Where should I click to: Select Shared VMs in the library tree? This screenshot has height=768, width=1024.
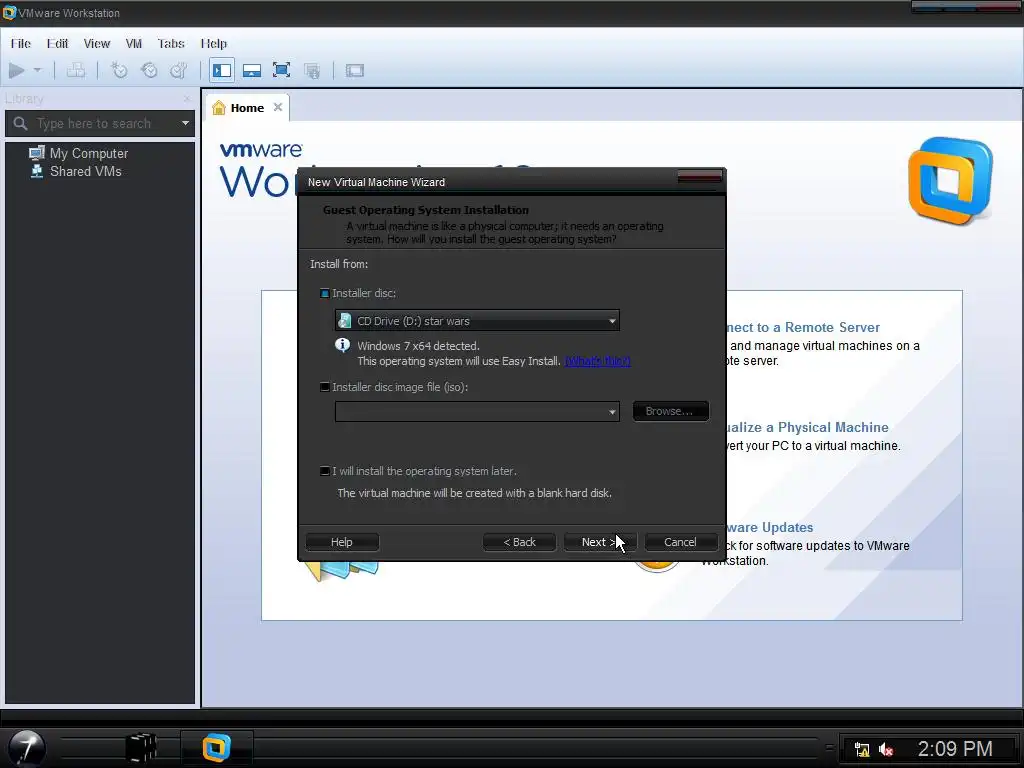(76, 171)
